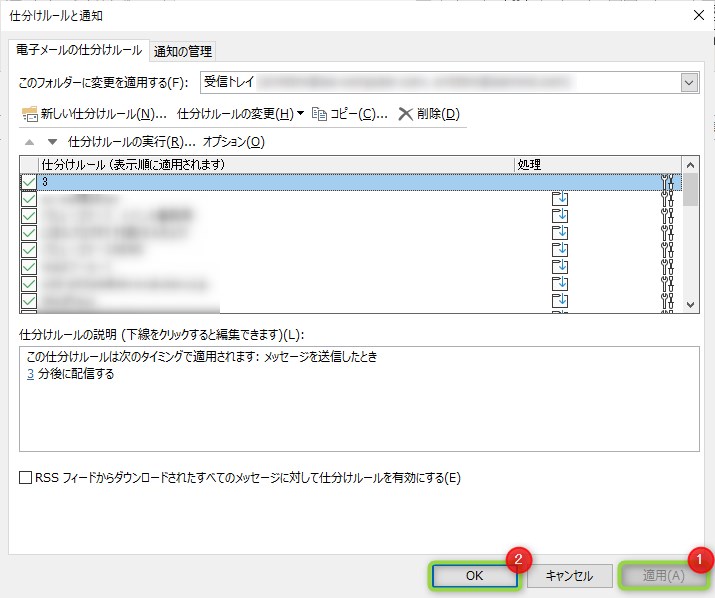The height and width of the screenshot is (598, 715).
Task: Click move-to-folder icon in second rule row
Action: 560,199
